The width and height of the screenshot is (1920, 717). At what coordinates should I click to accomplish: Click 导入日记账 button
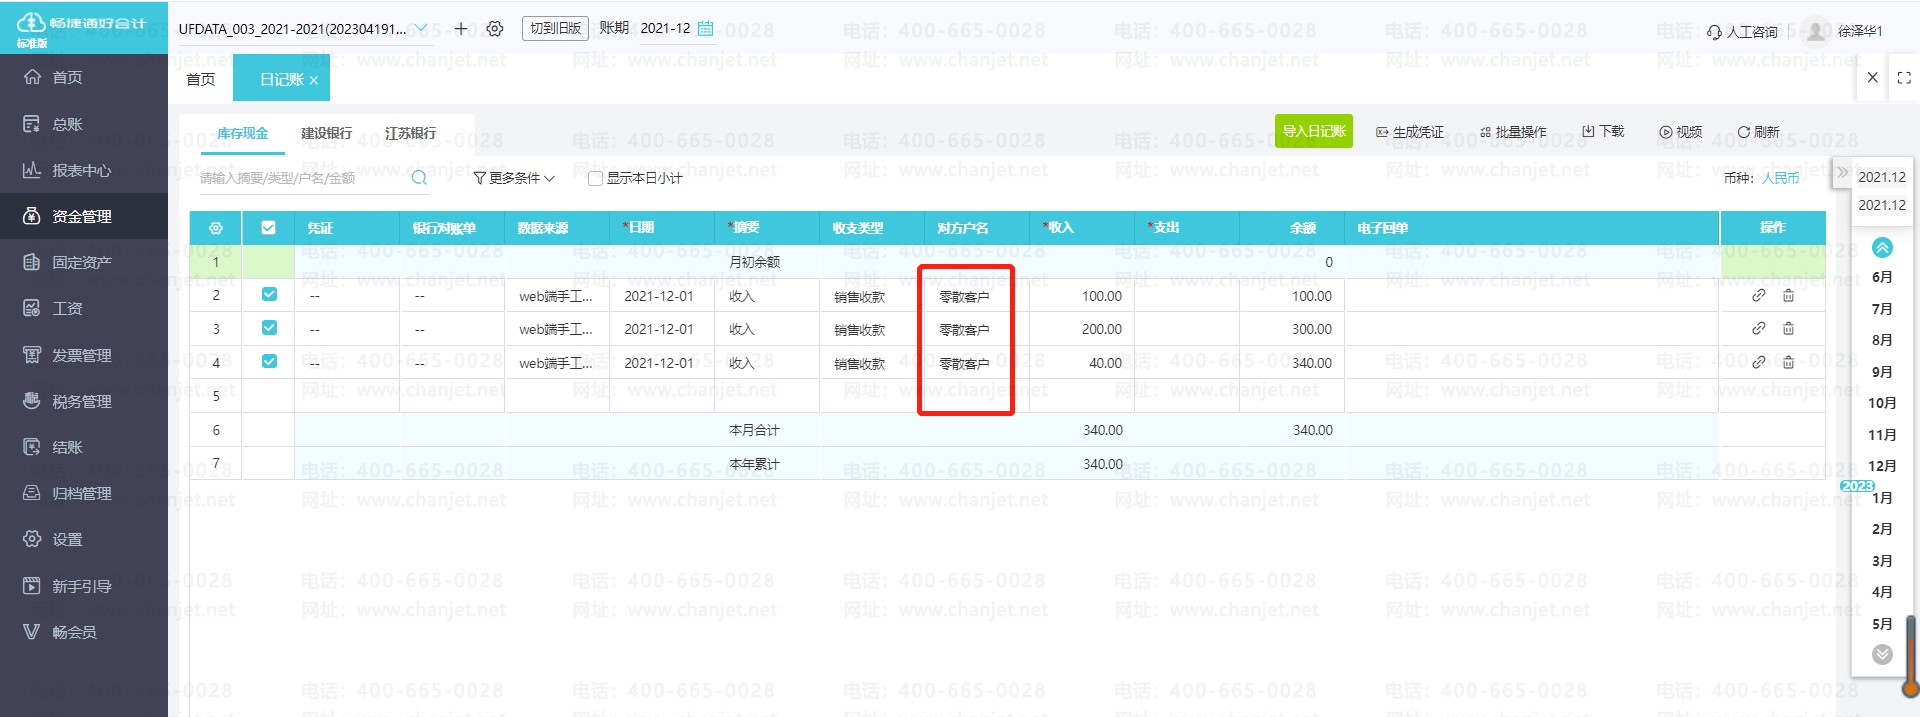(1313, 131)
